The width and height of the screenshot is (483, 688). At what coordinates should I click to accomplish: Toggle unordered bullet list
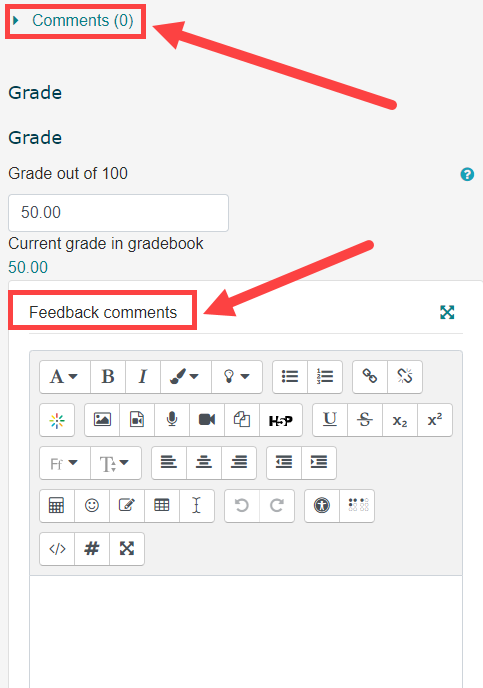(290, 377)
